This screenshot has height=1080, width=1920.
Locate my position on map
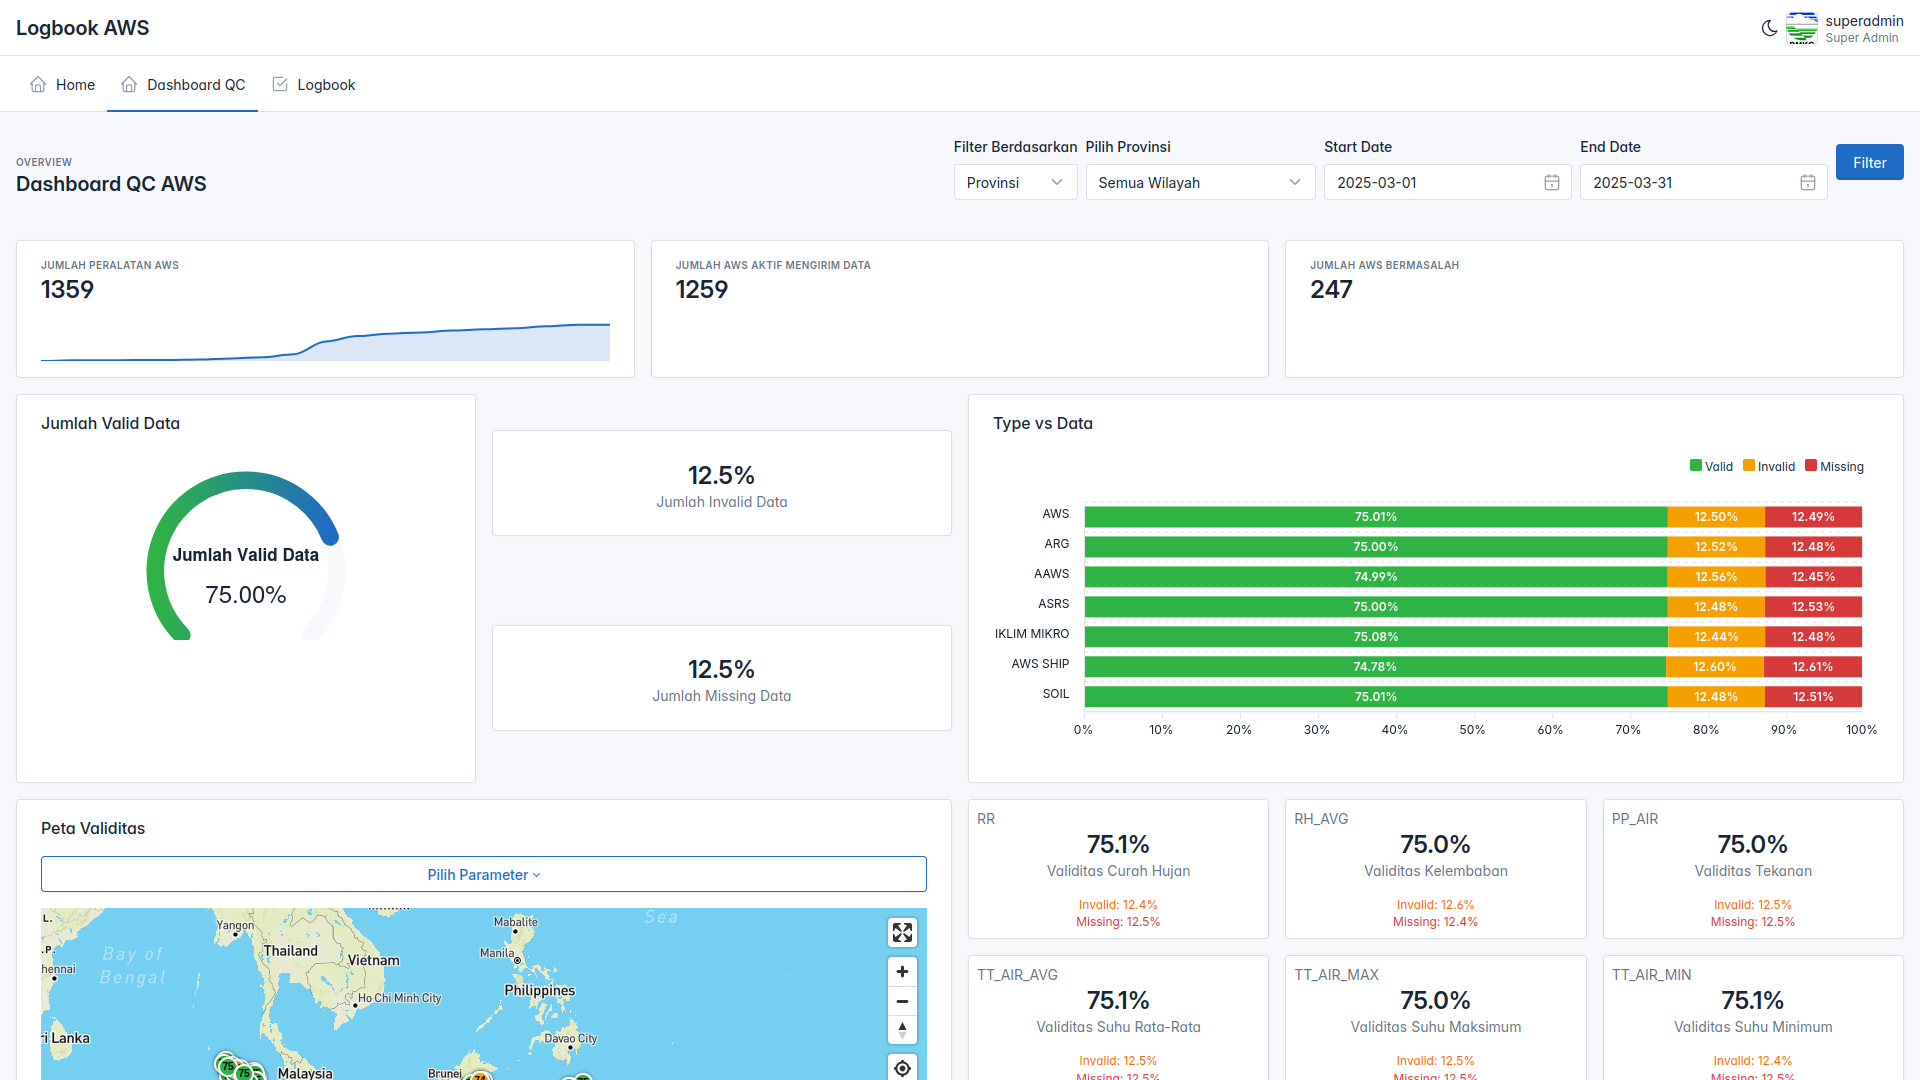tap(902, 1068)
